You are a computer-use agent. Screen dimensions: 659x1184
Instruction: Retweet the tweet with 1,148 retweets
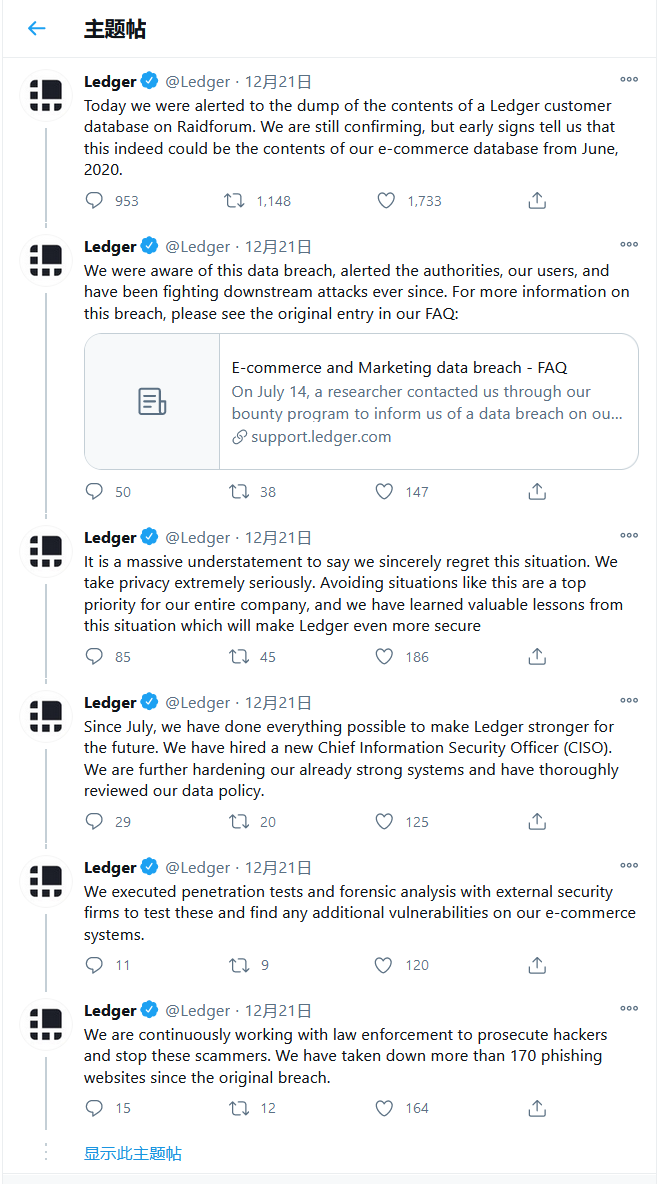point(235,201)
